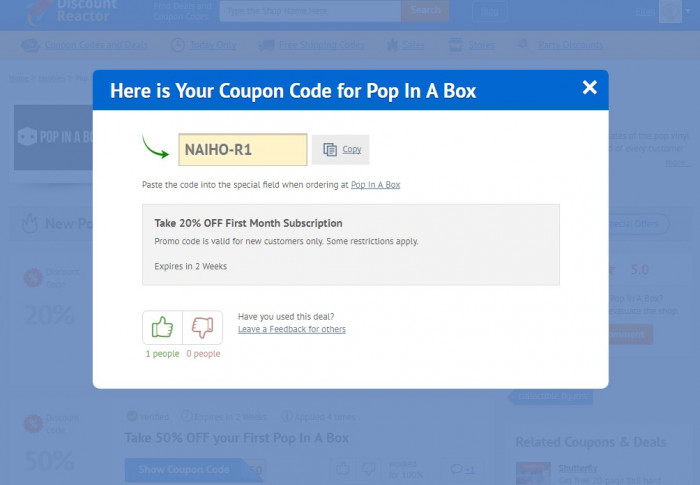The image size is (700, 485).
Task: Select the NAIHO-R1 coupon code field
Action: coord(243,150)
